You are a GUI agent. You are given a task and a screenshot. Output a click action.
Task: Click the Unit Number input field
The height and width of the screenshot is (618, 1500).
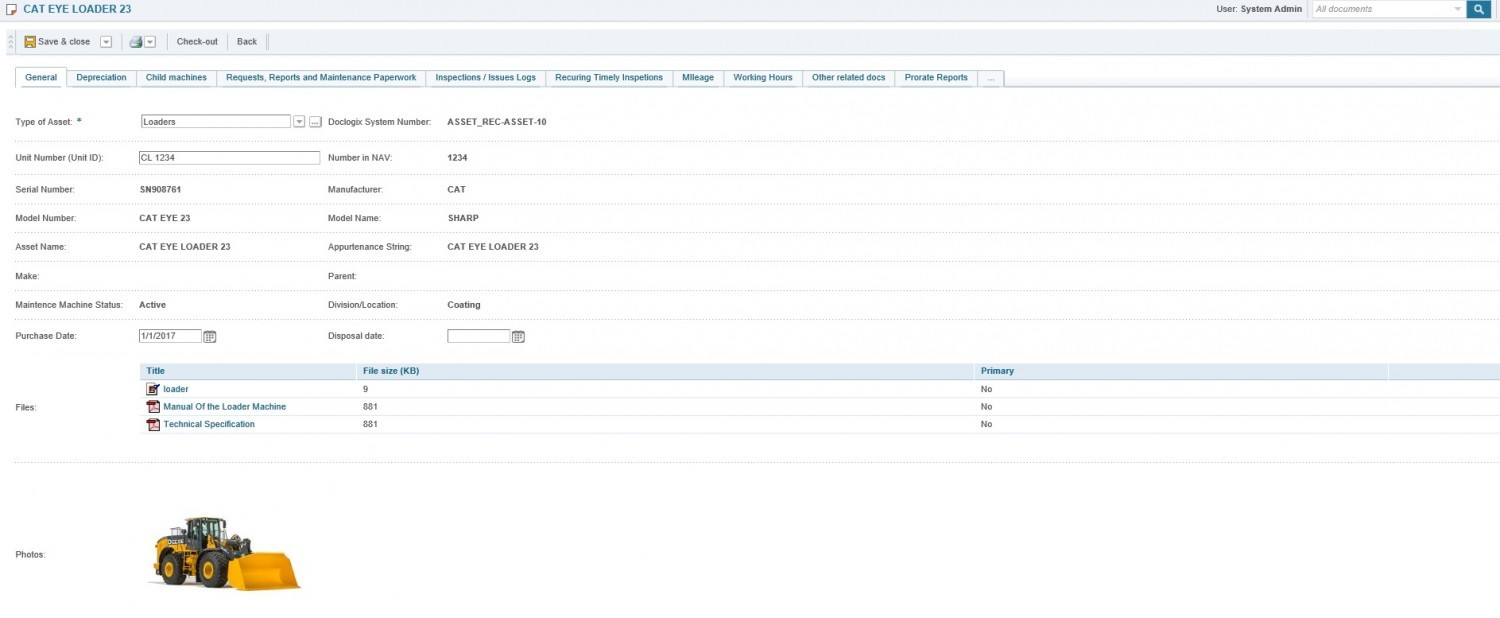229,158
